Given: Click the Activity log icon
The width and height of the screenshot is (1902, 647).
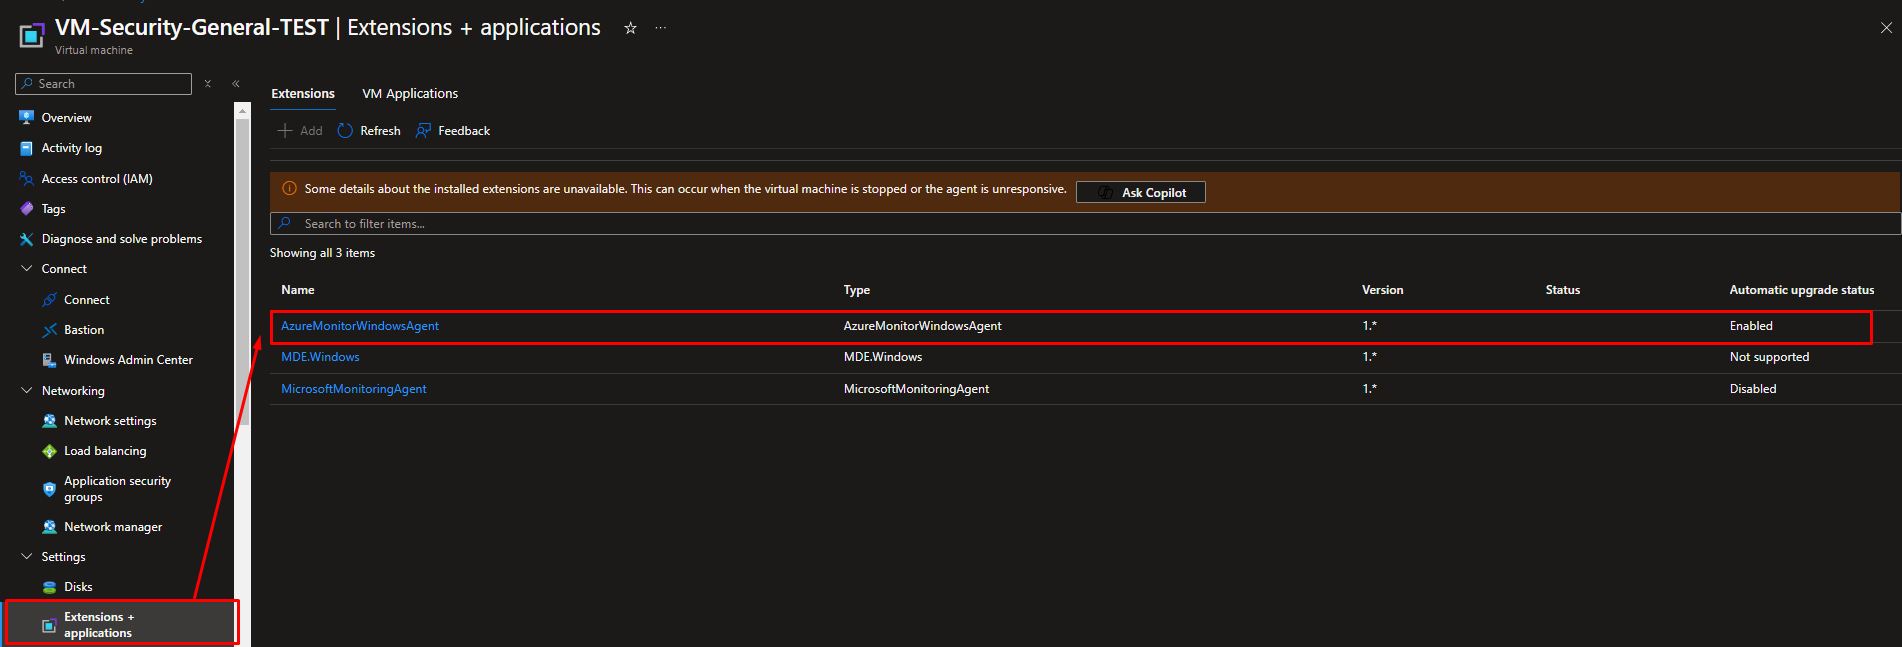Looking at the screenshot, I should coord(27,148).
